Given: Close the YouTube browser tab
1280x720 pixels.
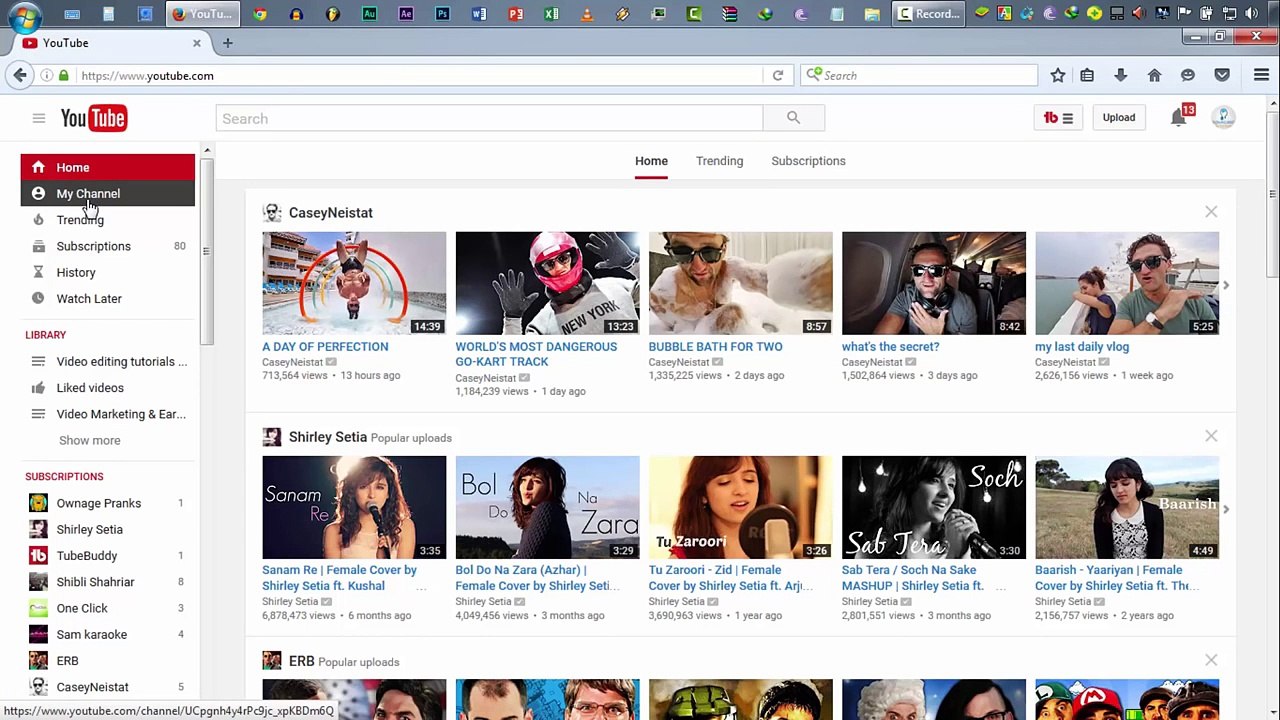Looking at the screenshot, I should pos(196,43).
